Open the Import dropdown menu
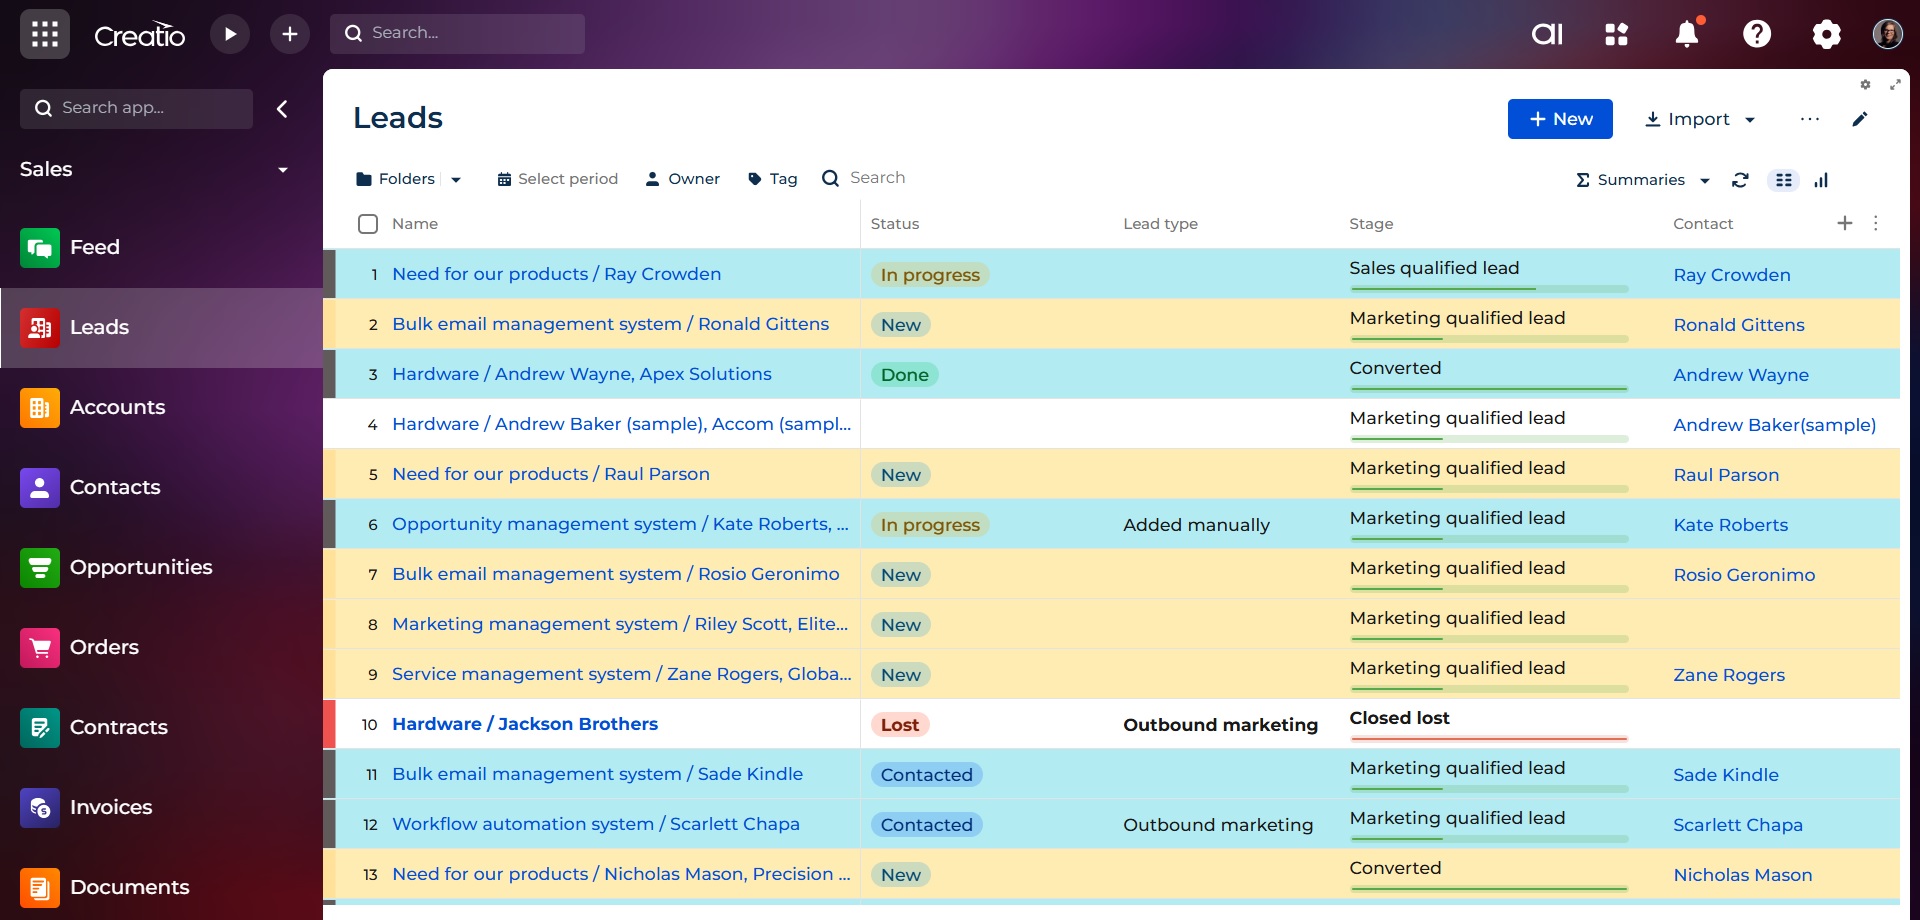 pos(1700,119)
